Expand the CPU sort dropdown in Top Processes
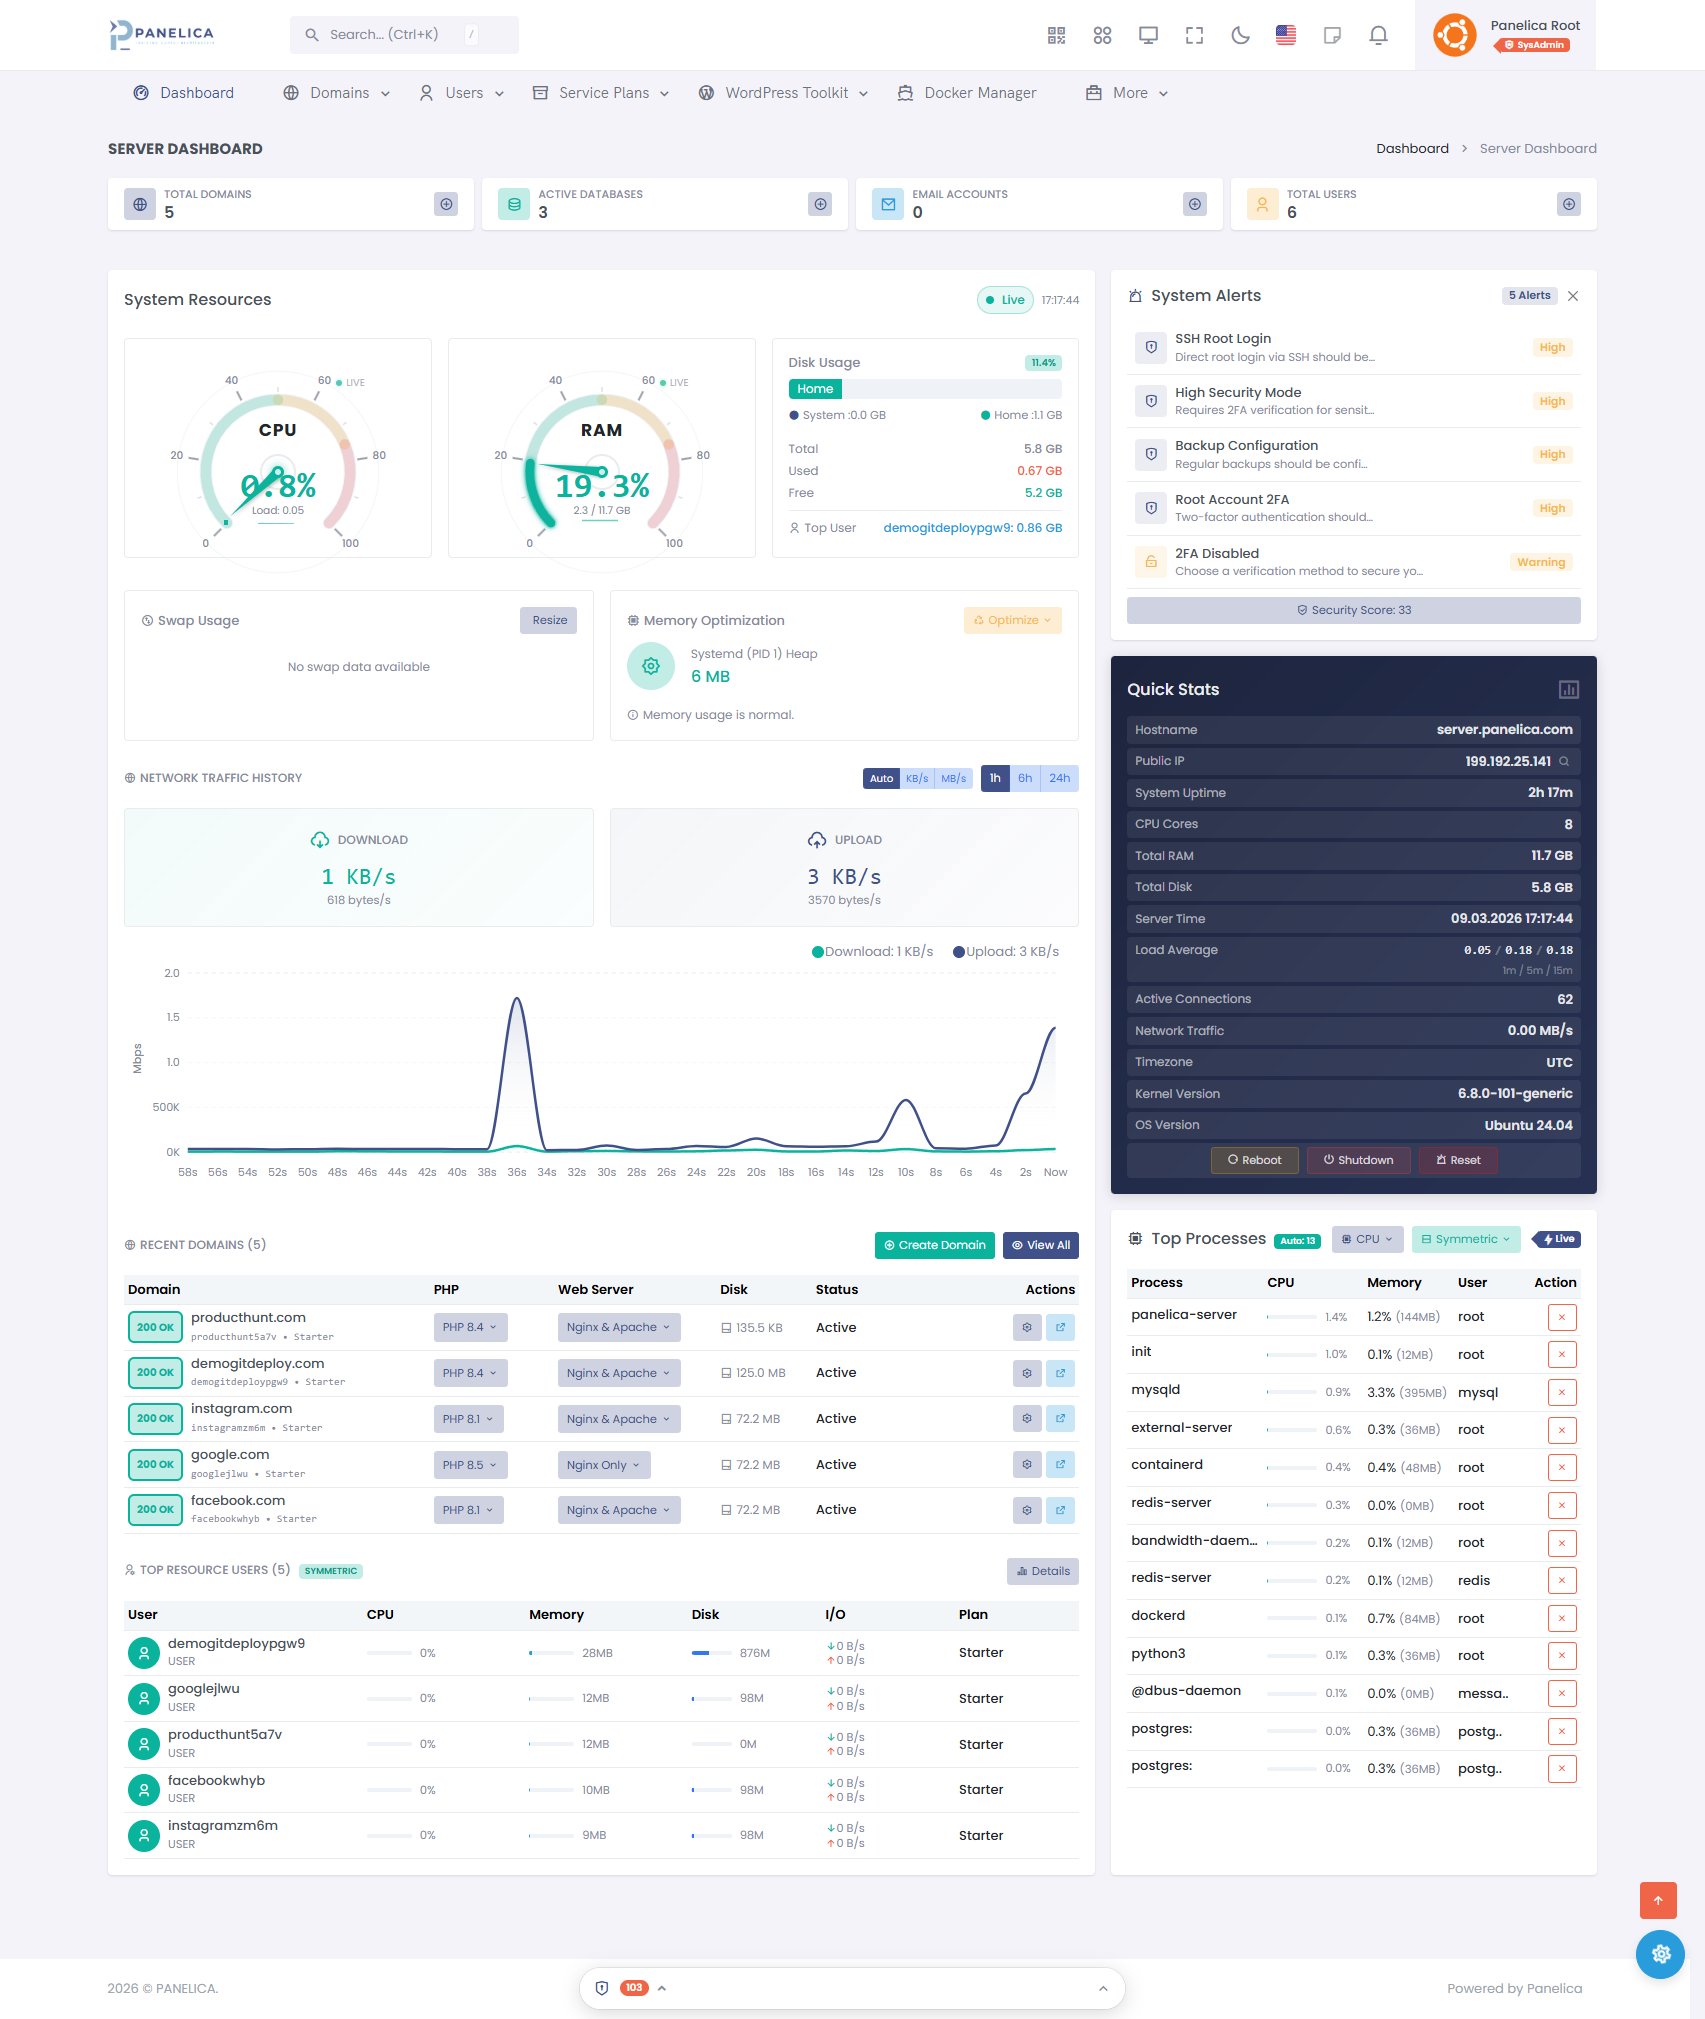The width and height of the screenshot is (1705, 2019). coord(1366,1238)
